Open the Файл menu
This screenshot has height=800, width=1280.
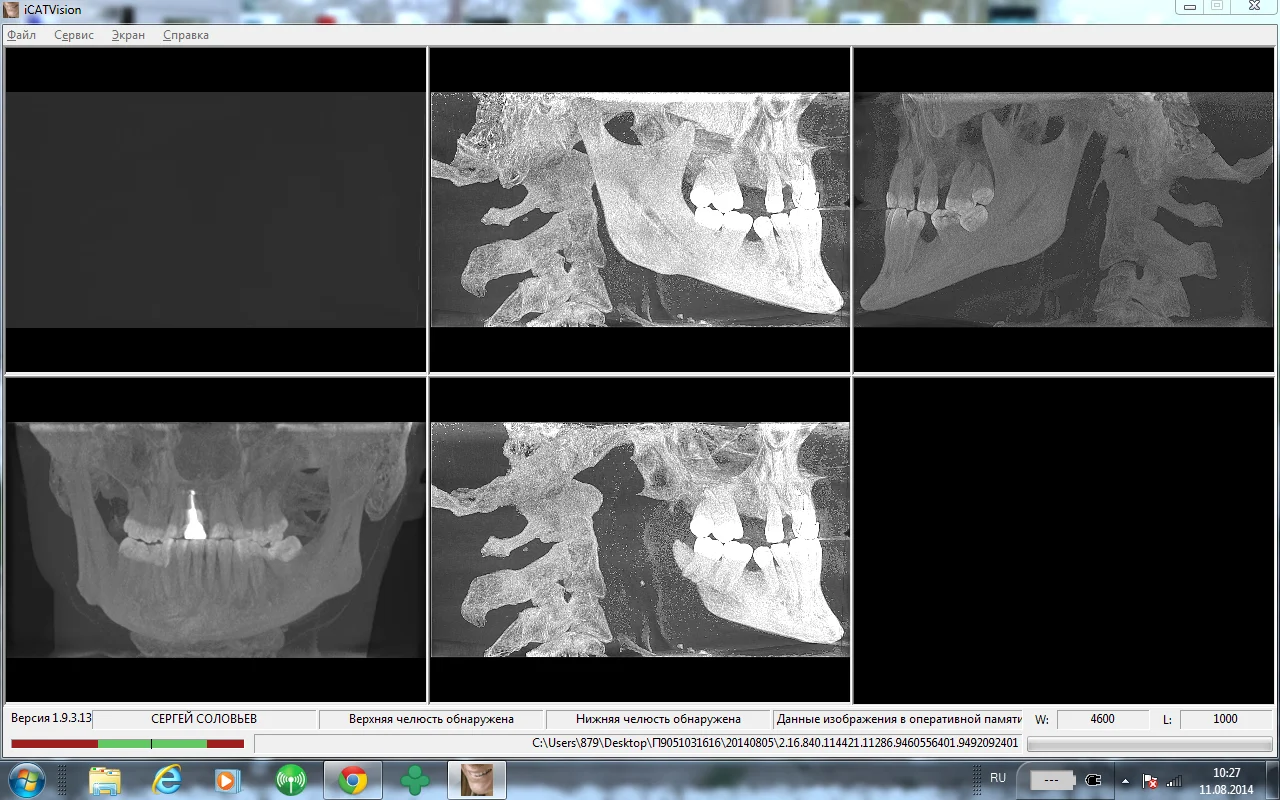(x=21, y=35)
